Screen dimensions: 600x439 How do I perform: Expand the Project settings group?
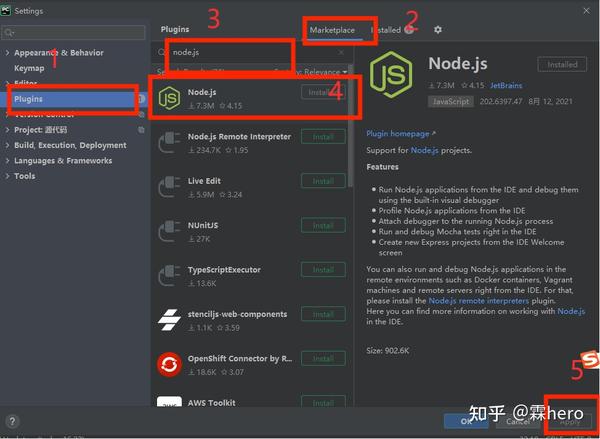7,130
